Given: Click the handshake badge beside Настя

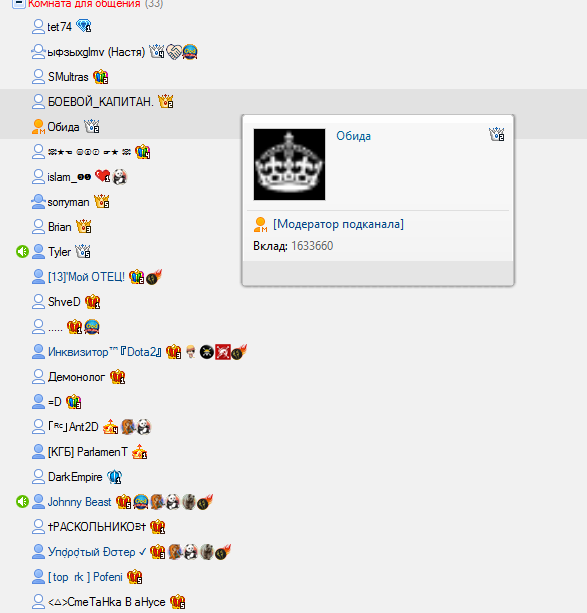Looking at the screenshot, I should pyautogui.click(x=174, y=52).
